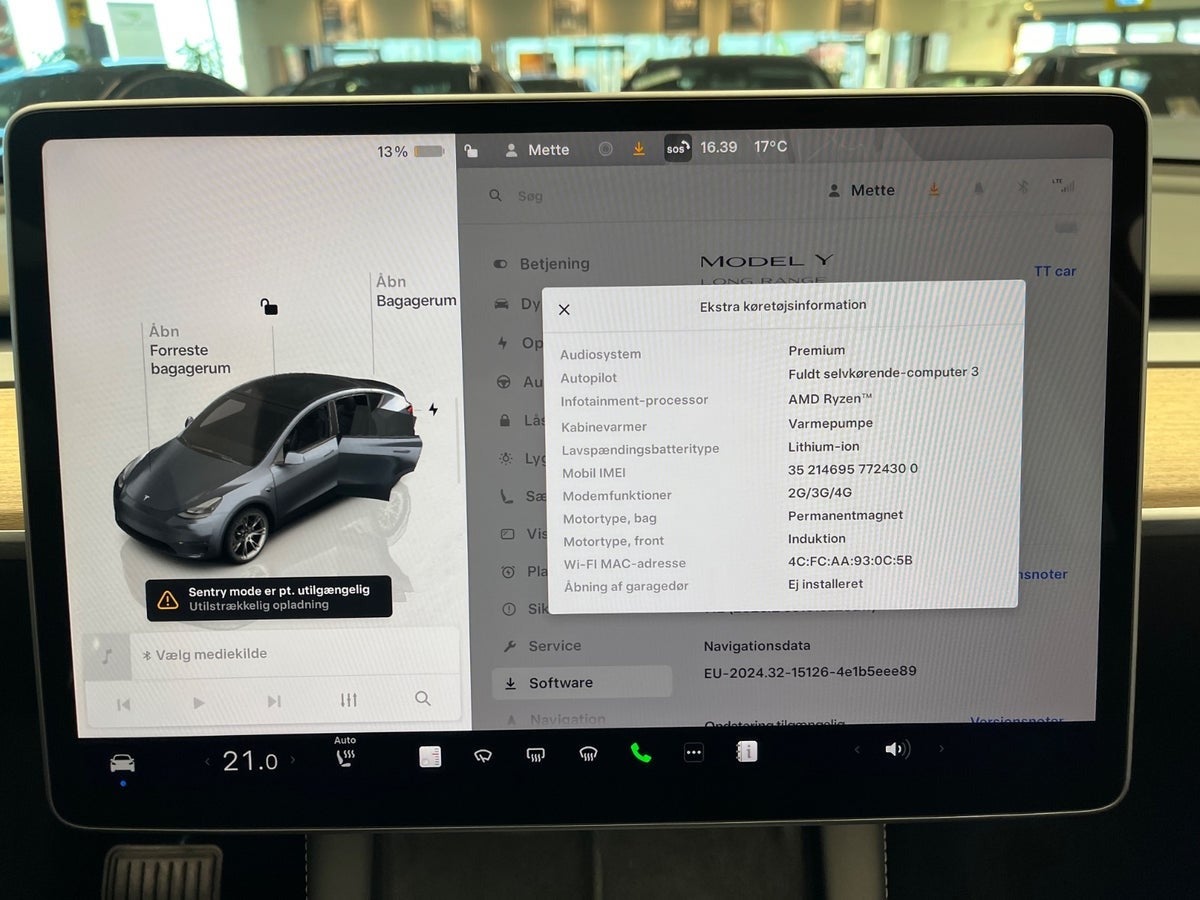Activate the windshield wiper icon
1200x900 pixels.
tap(483, 755)
